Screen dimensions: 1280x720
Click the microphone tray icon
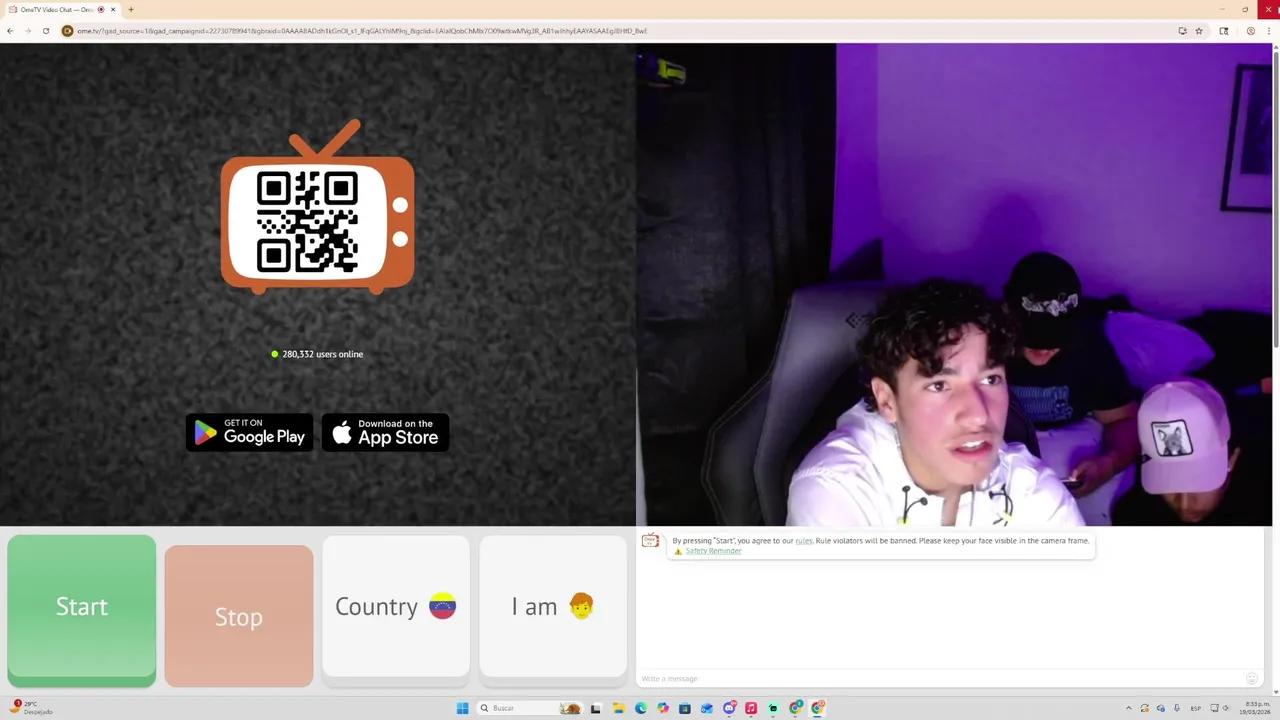tap(1177, 708)
